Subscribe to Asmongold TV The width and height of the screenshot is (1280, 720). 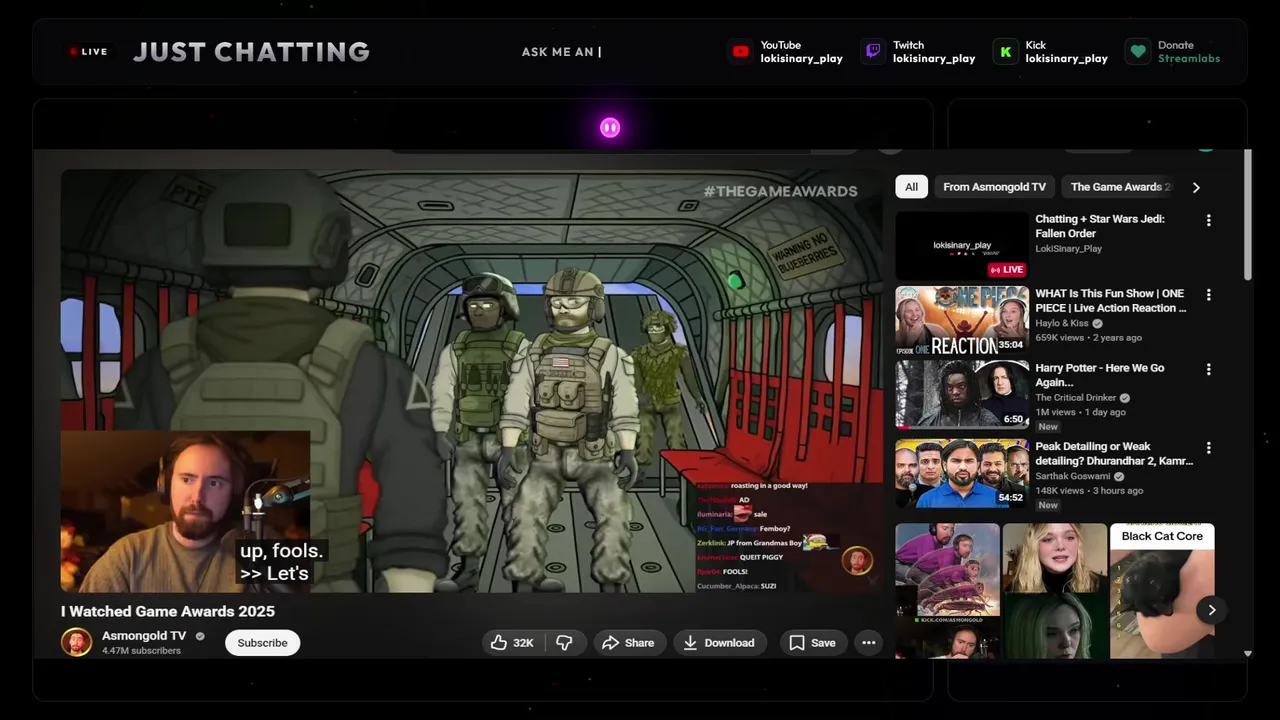[x=263, y=643]
